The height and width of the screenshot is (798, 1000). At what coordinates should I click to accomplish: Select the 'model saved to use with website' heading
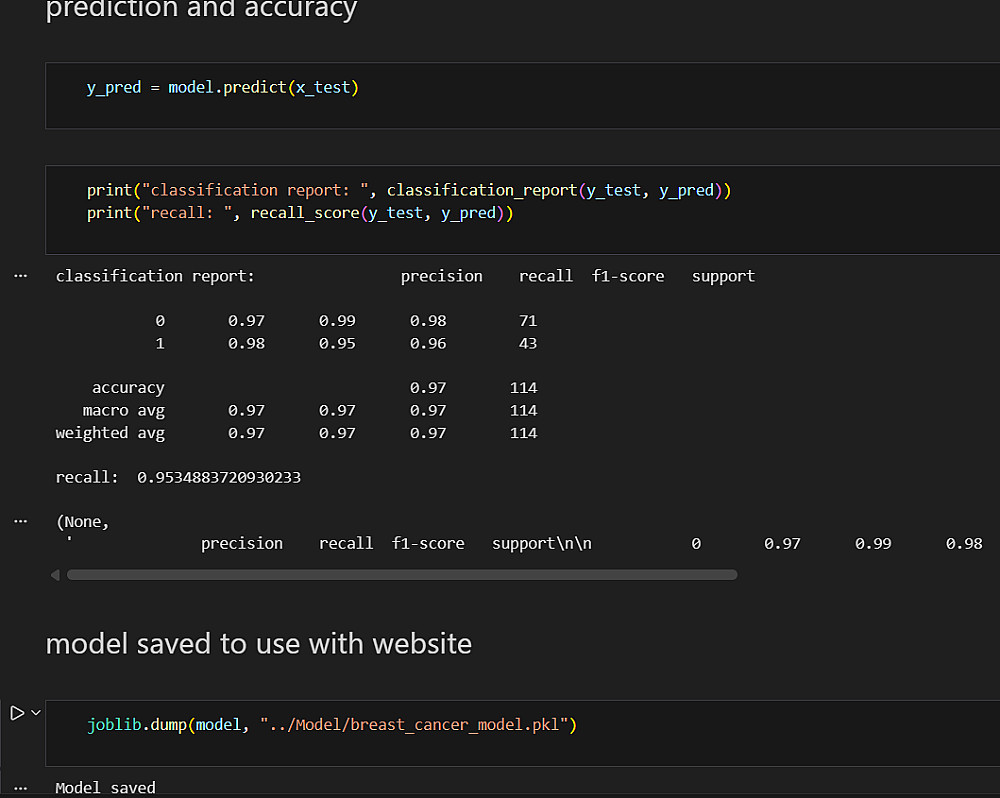pos(258,644)
